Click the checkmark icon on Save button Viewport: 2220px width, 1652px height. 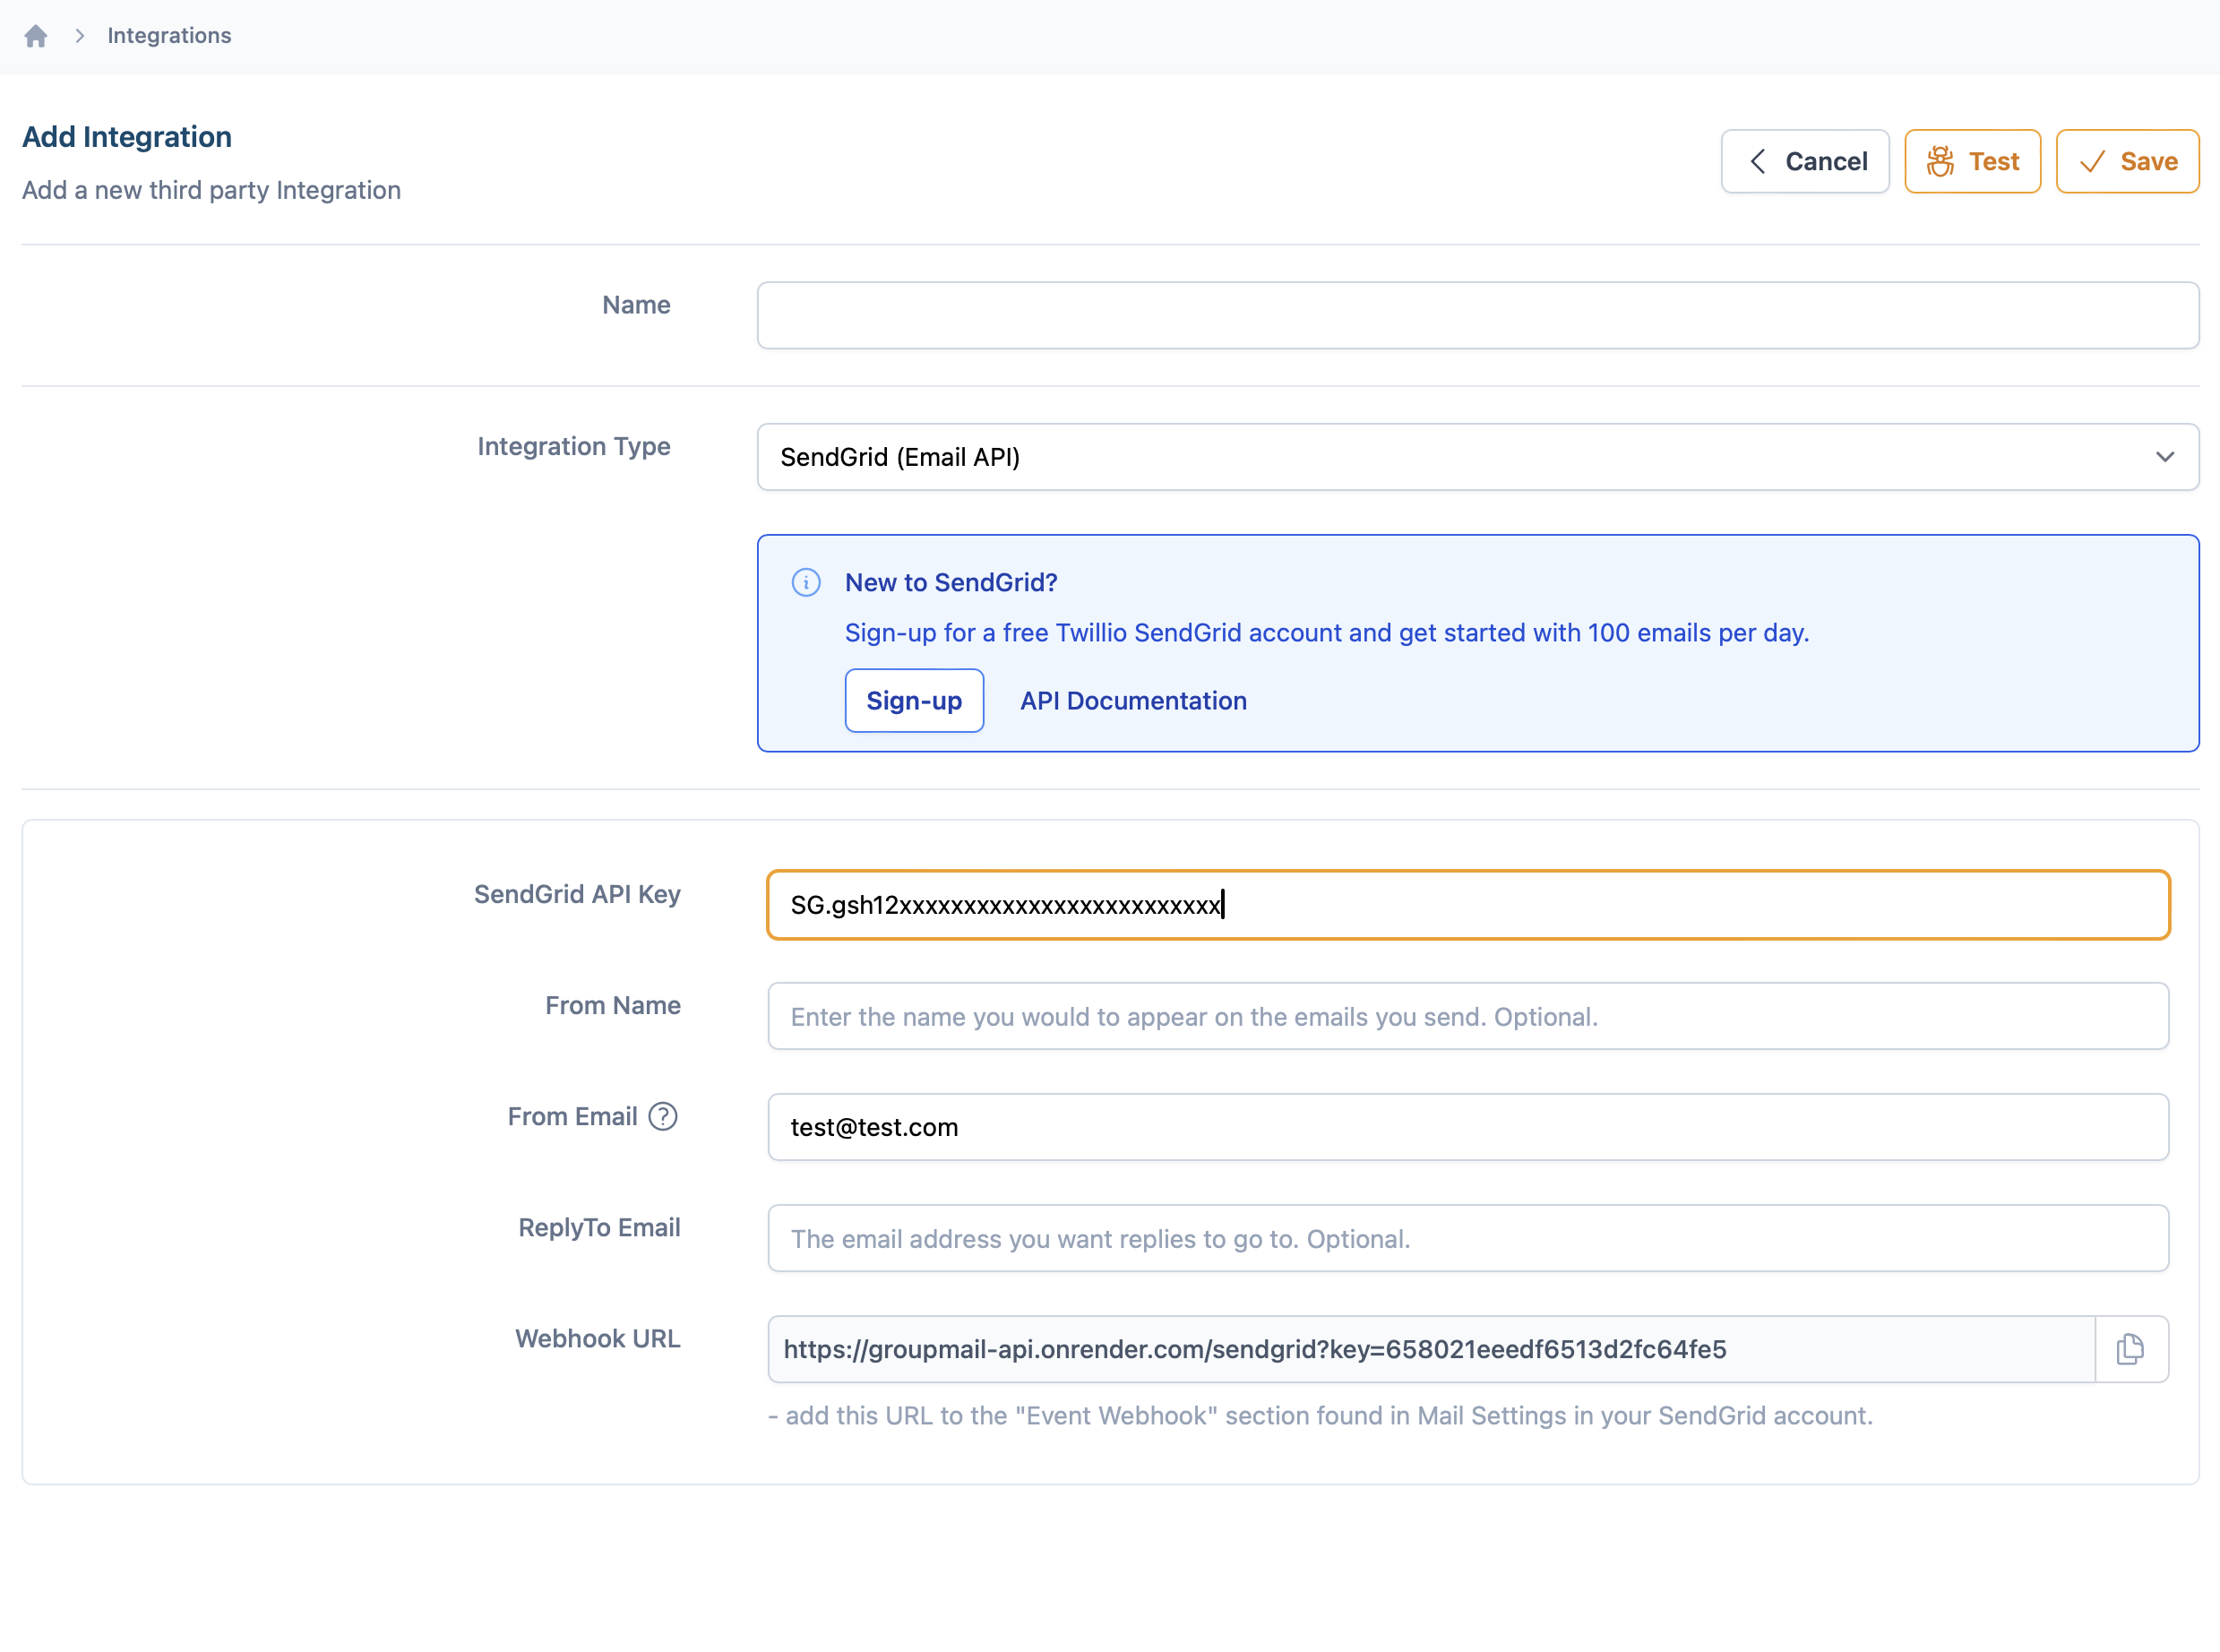(x=2091, y=161)
